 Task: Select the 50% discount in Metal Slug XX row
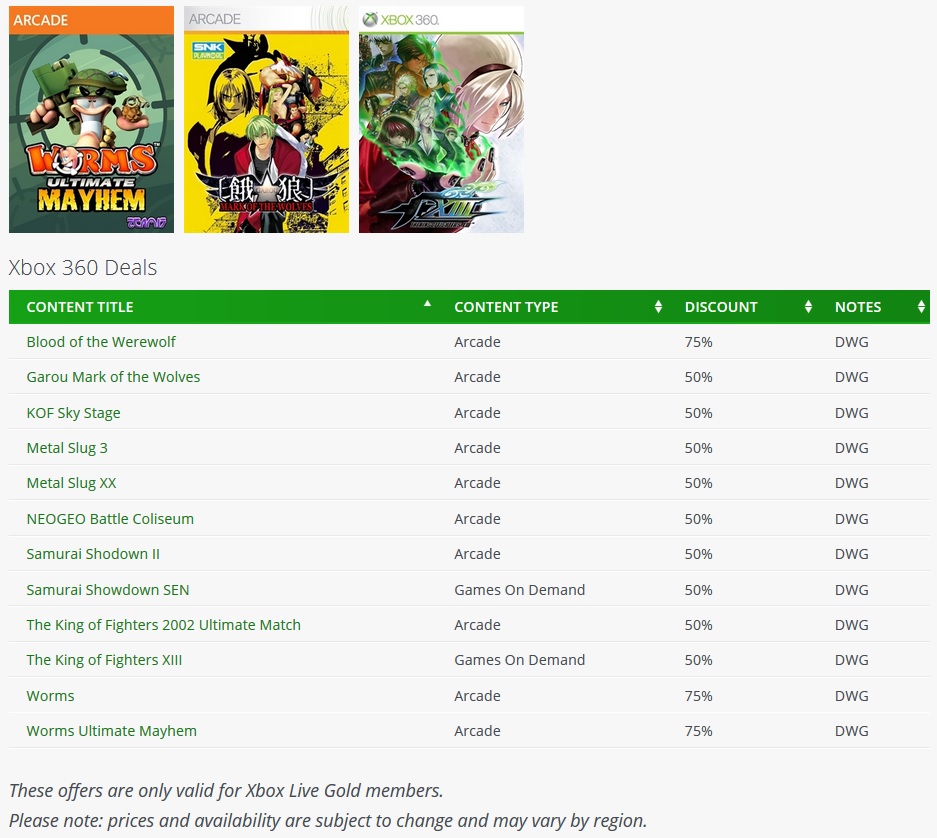699,483
